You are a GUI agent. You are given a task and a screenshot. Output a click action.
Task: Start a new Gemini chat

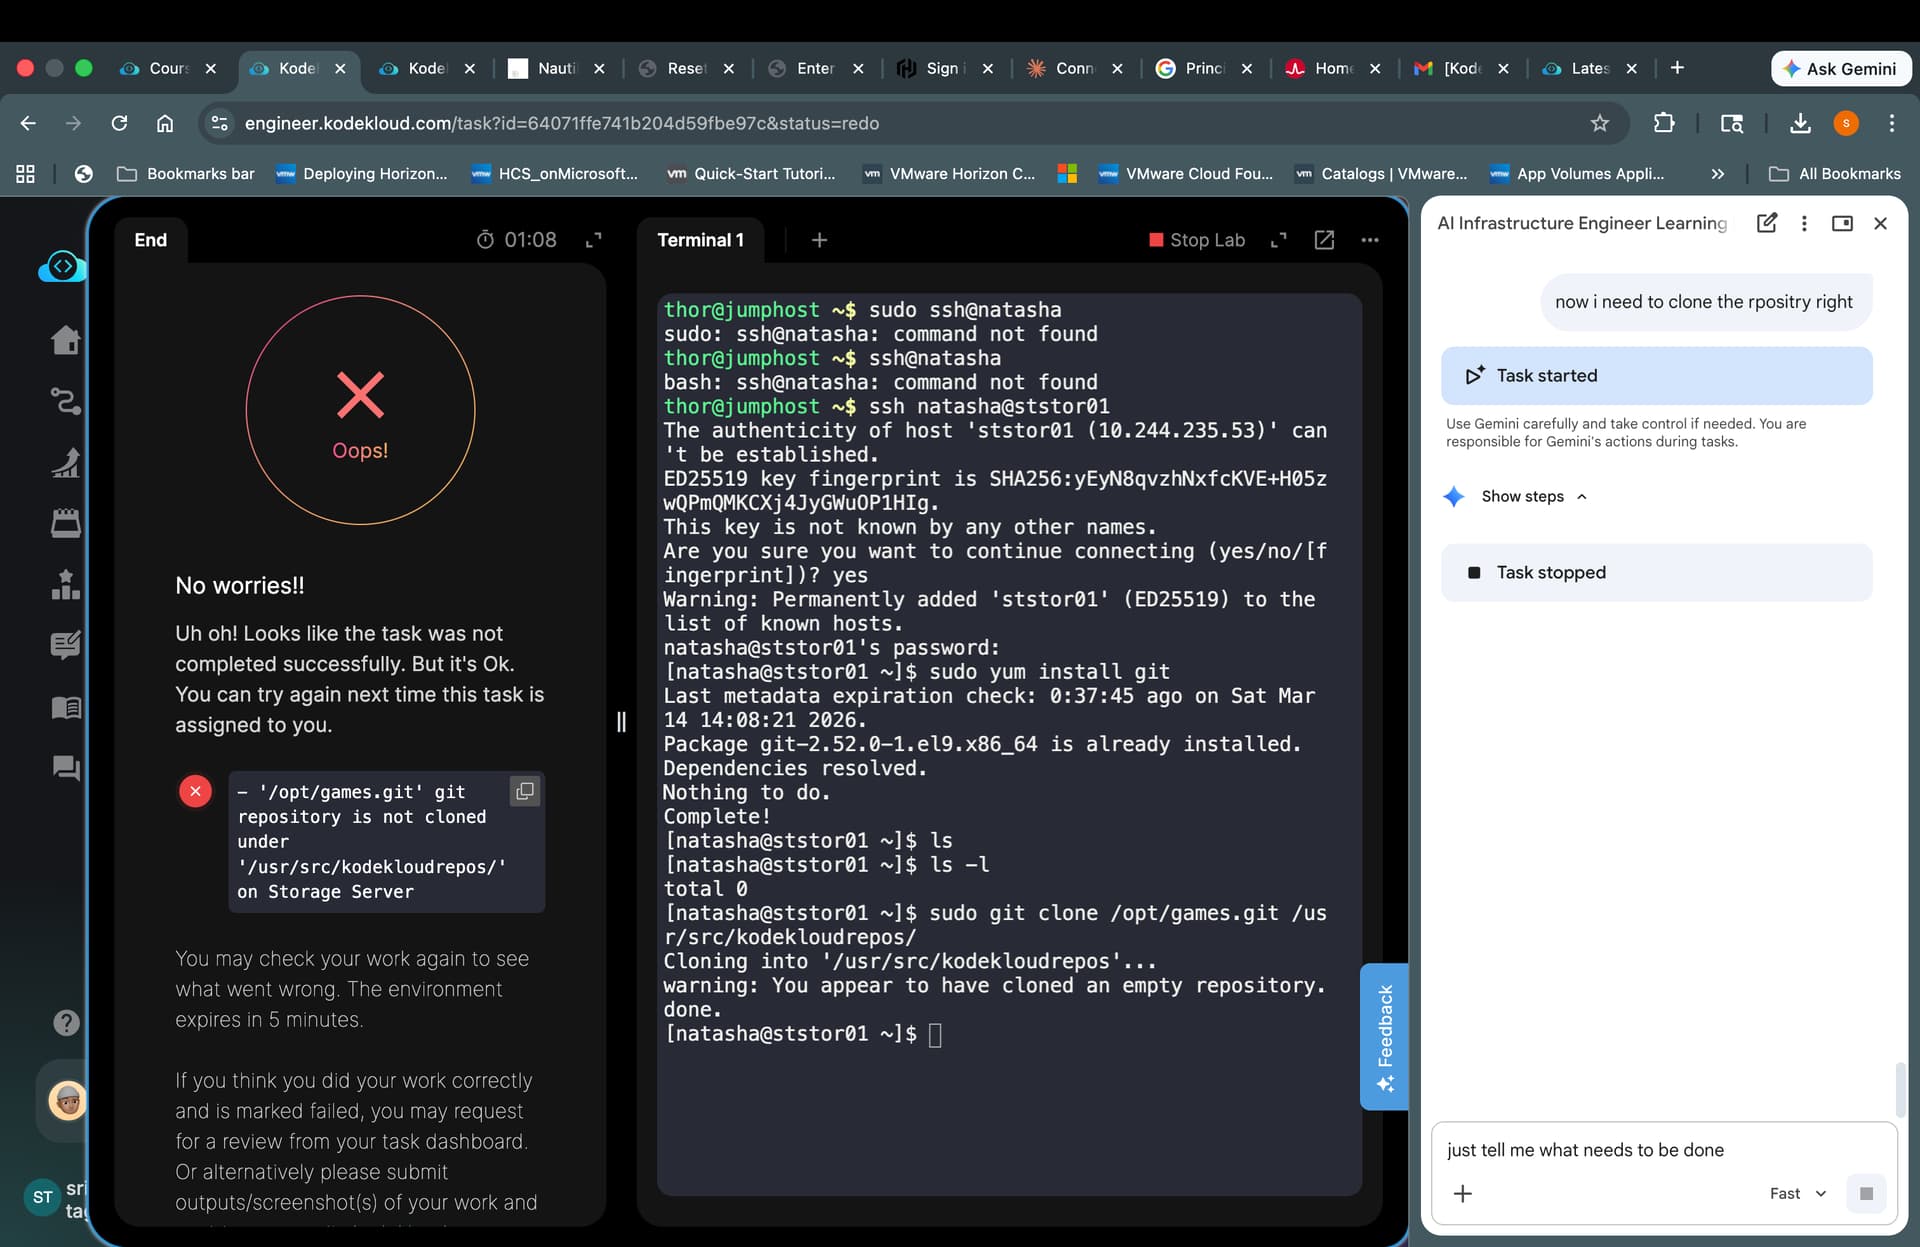coord(1766,223)
